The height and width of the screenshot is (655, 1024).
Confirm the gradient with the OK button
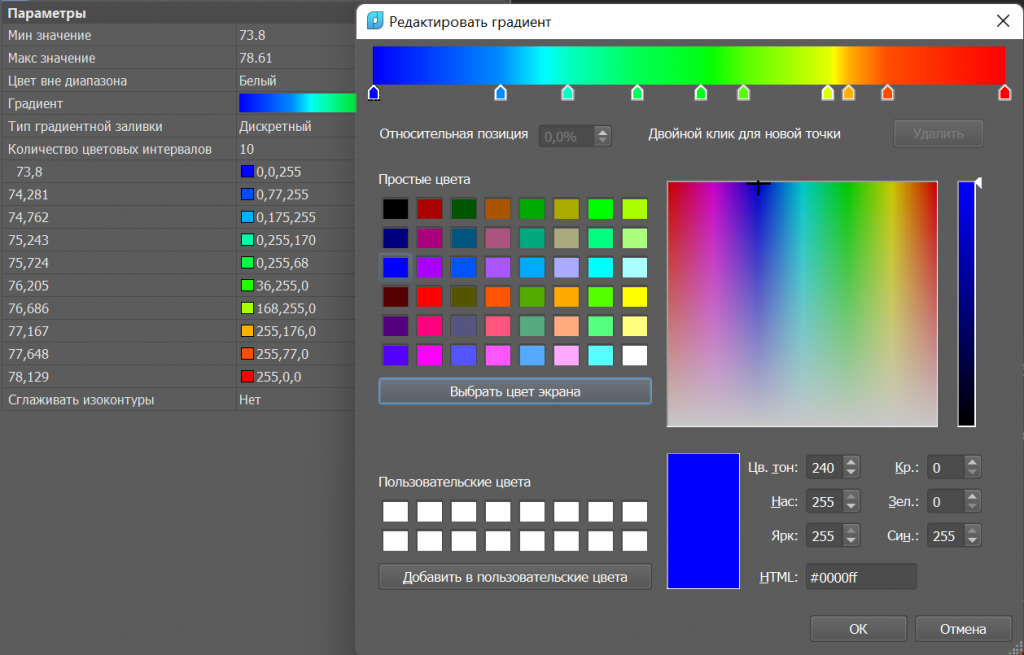(x=858, y=629)
